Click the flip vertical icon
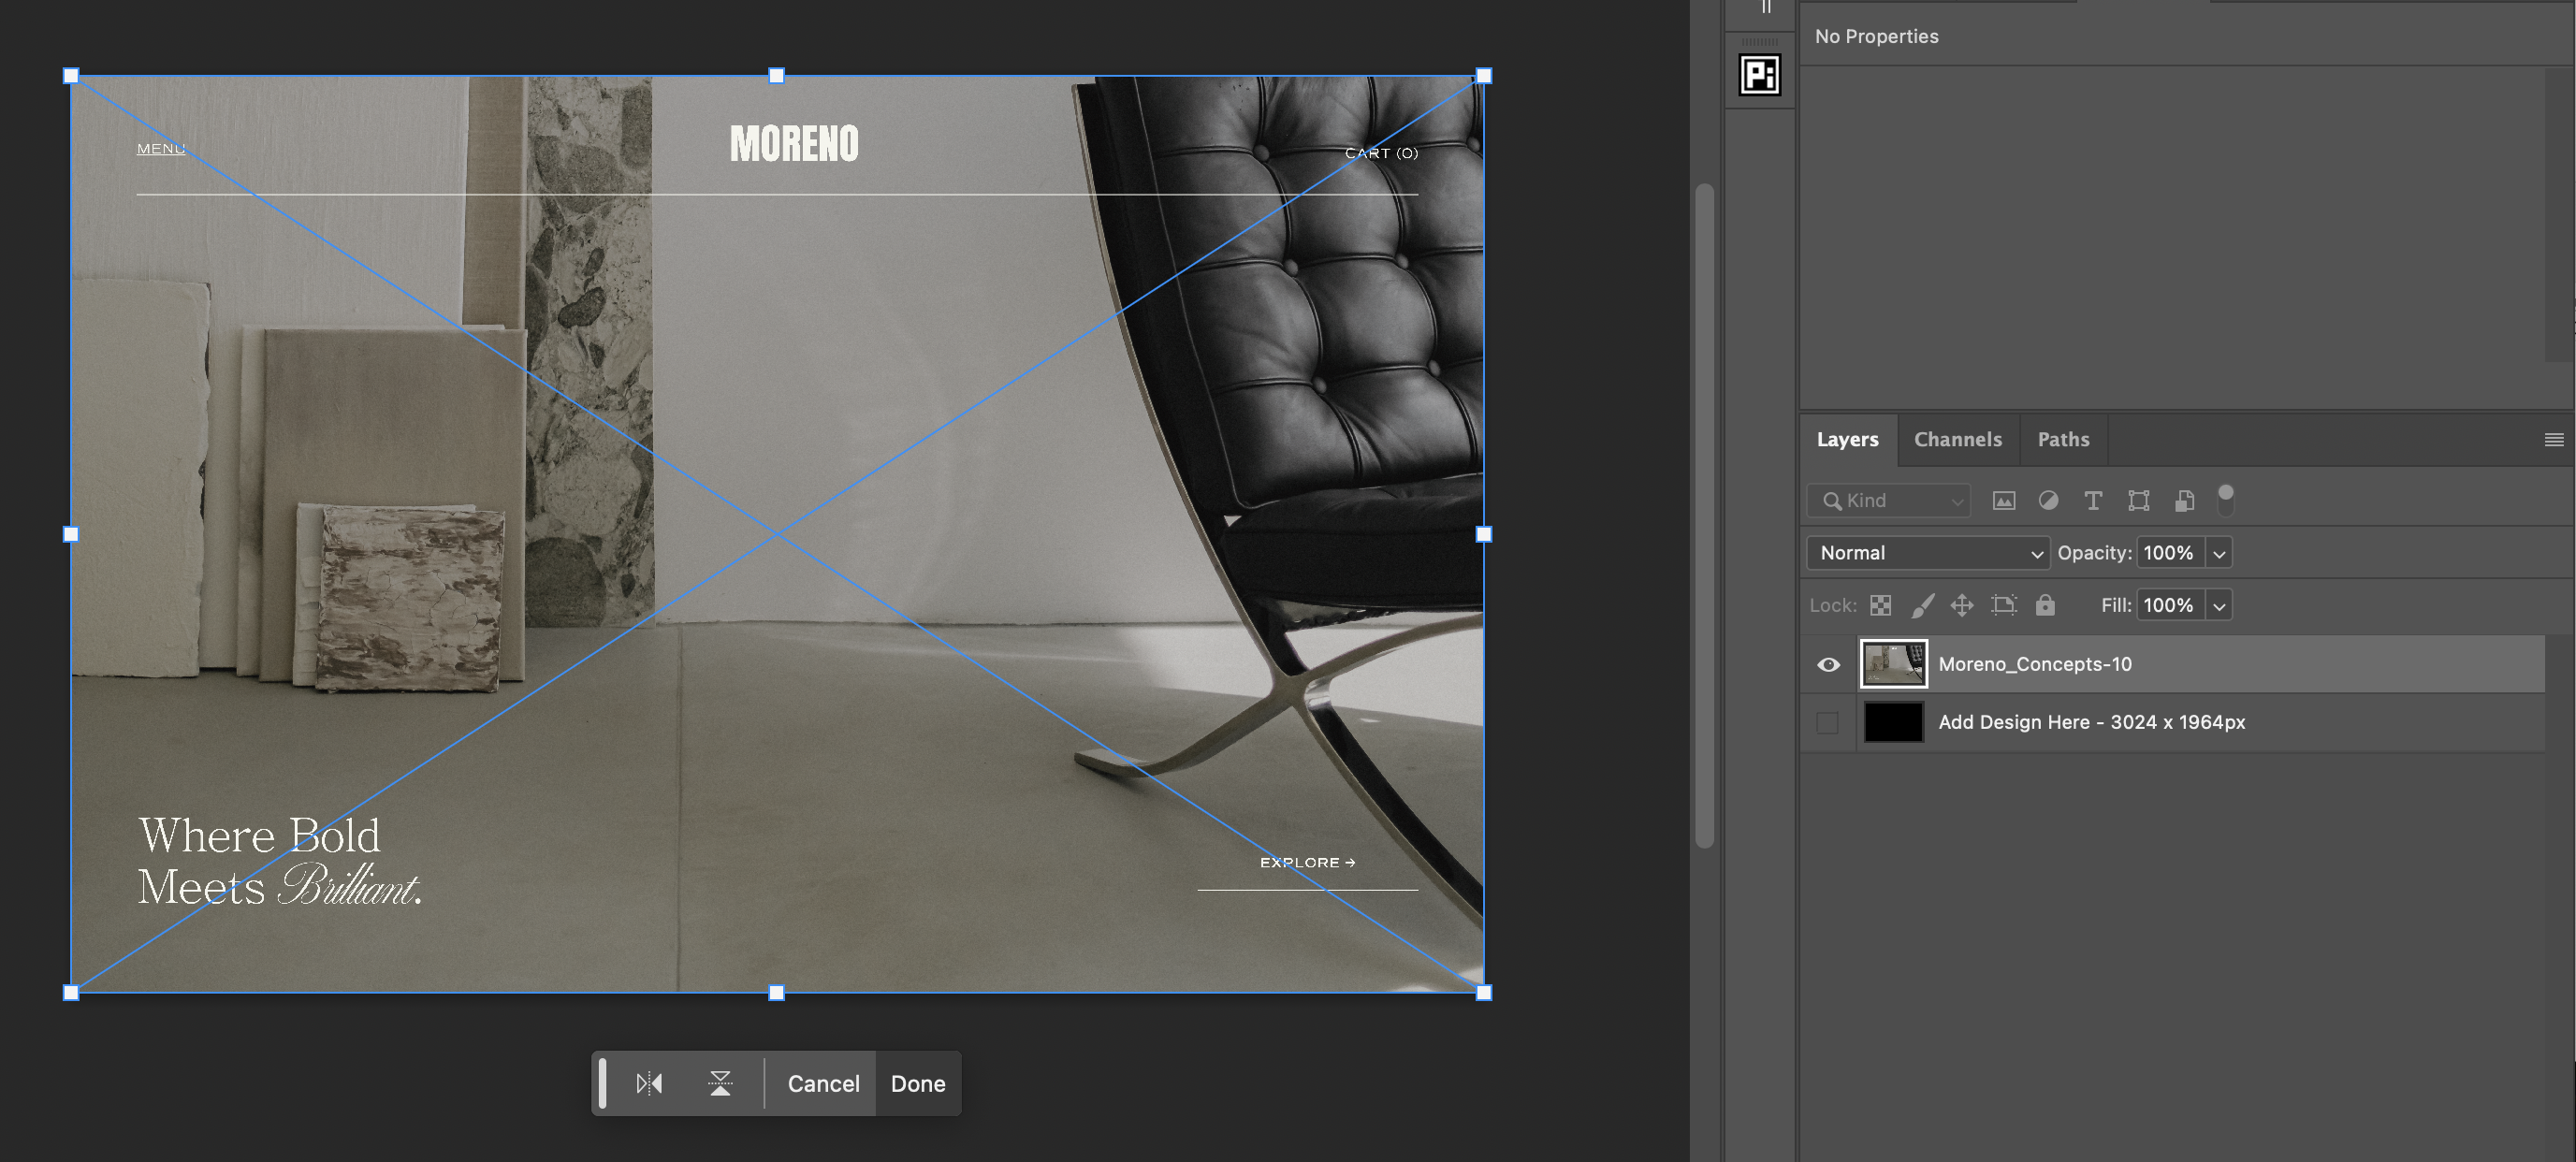 720,1083
